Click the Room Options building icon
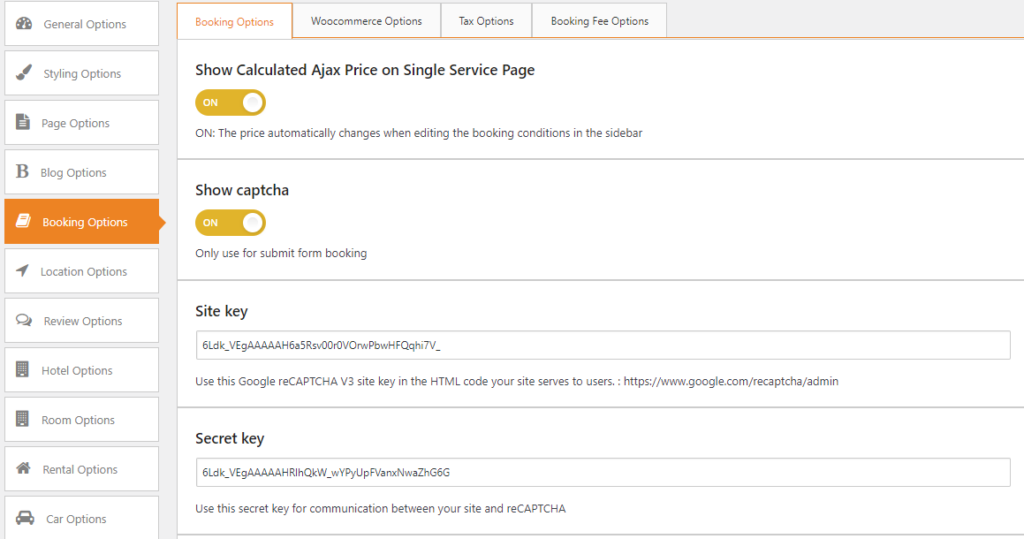Image resolution: width=1024 pixels, height=539 pixels. [23, 420]
